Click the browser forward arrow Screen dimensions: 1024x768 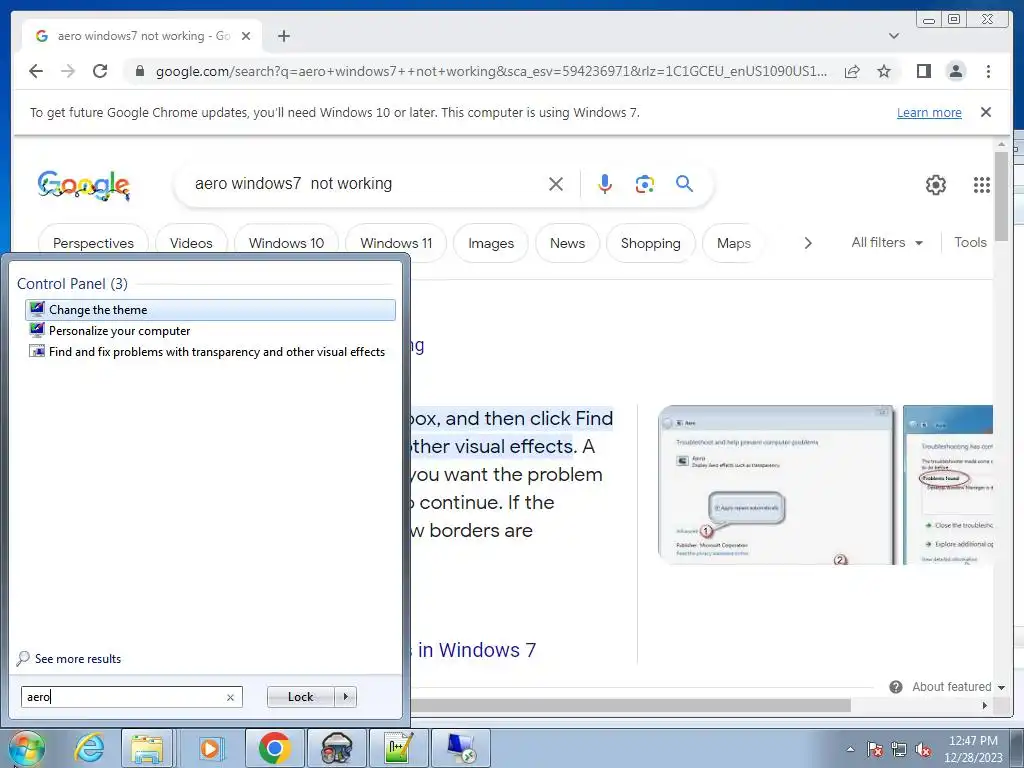(68, 71)
